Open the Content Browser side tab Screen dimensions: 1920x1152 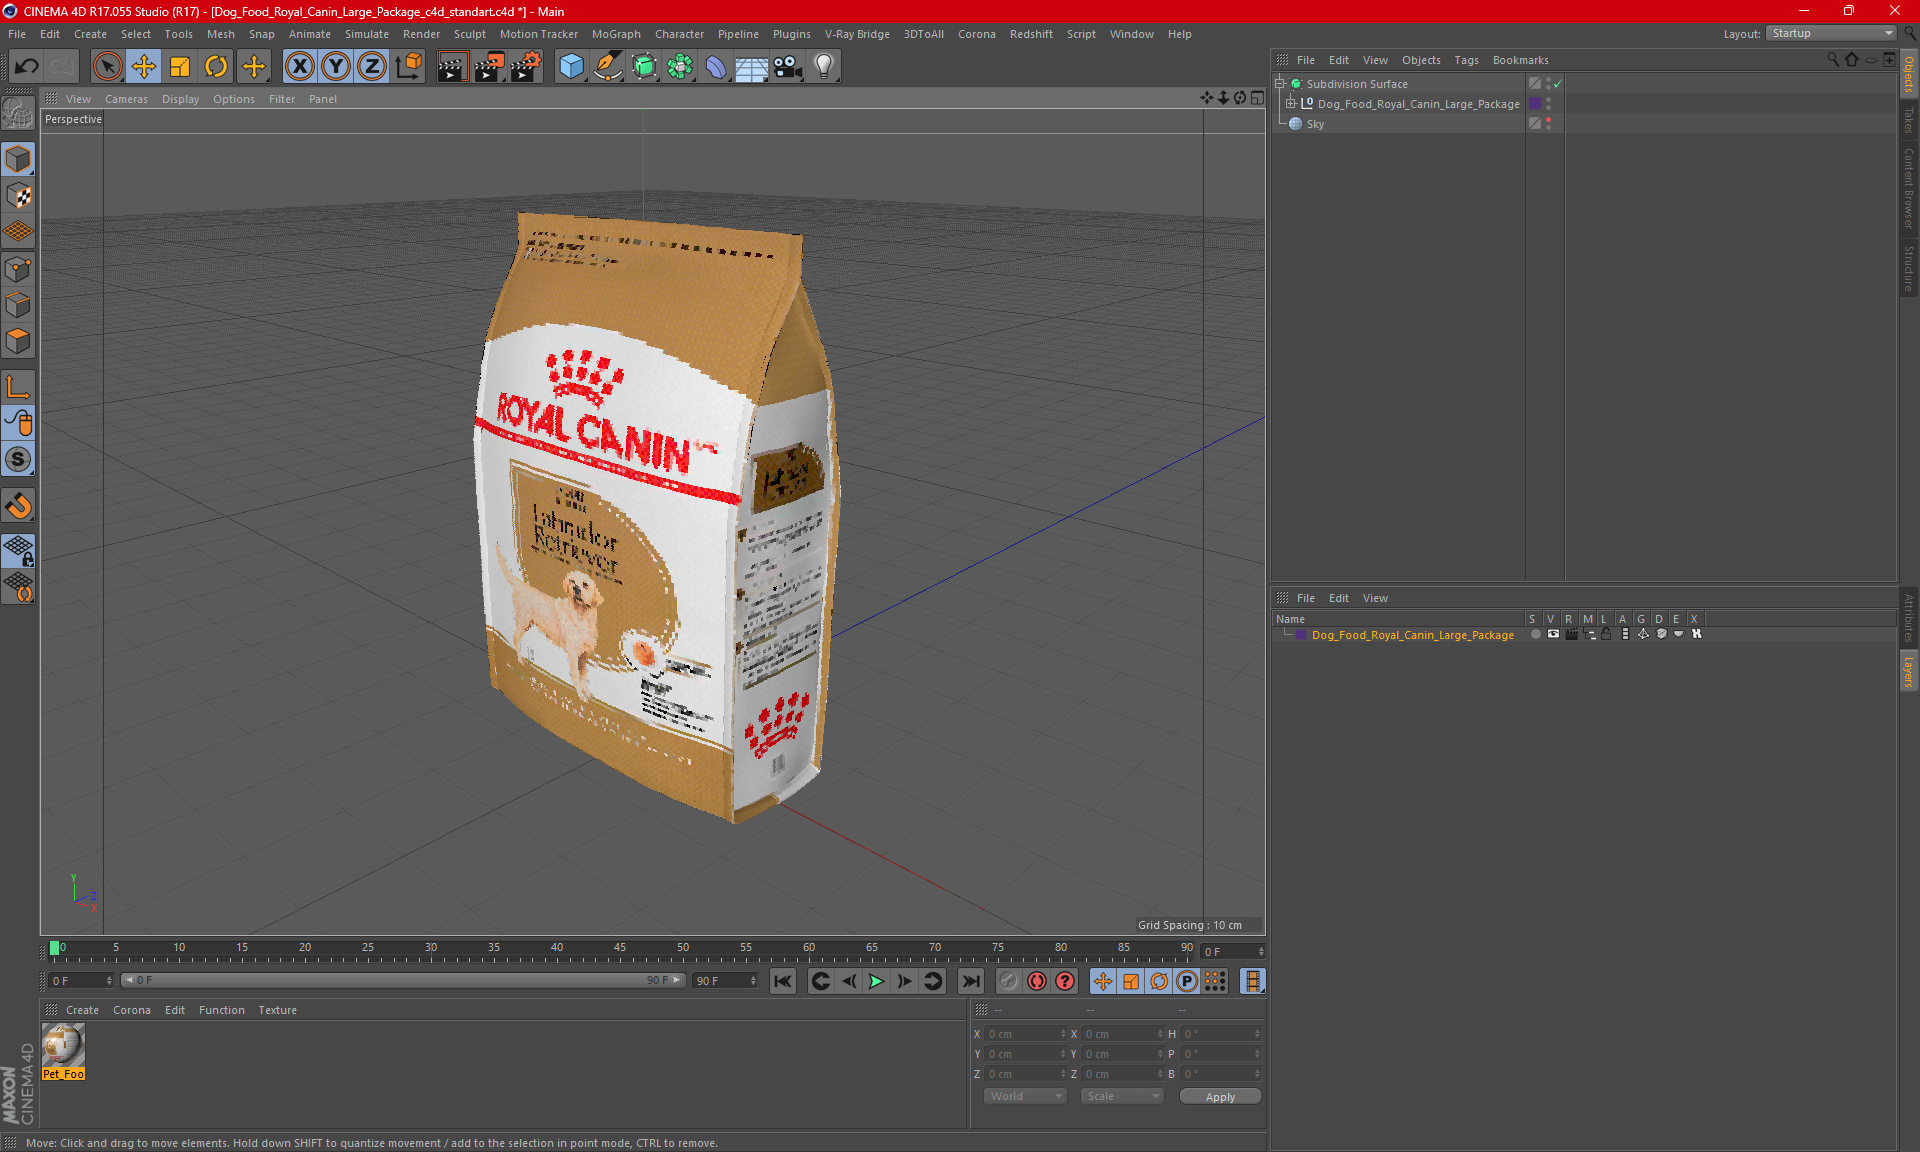click(1908, 188)
